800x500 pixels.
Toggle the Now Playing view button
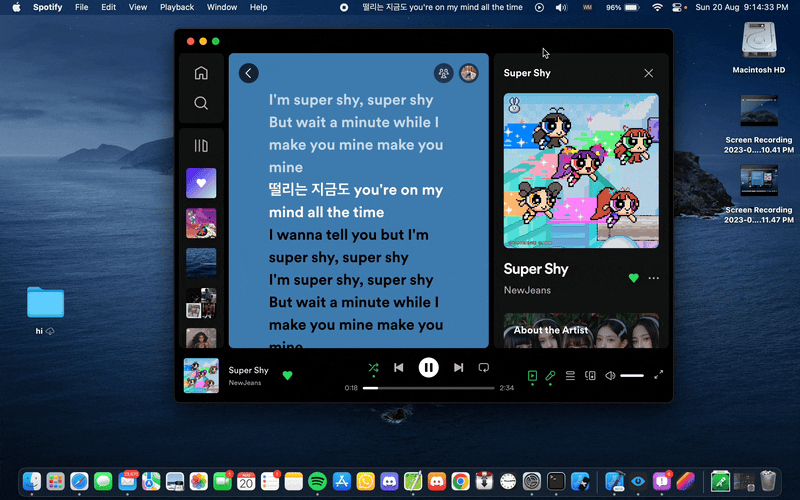pos(532,376)
